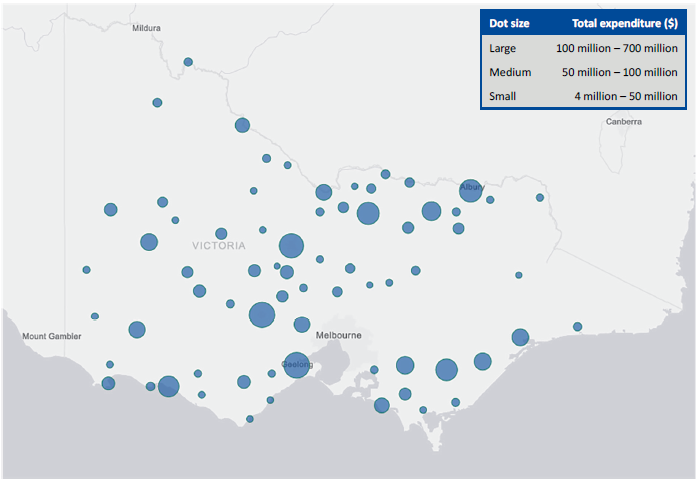Select the large dot over Geelong

point(296,365)
